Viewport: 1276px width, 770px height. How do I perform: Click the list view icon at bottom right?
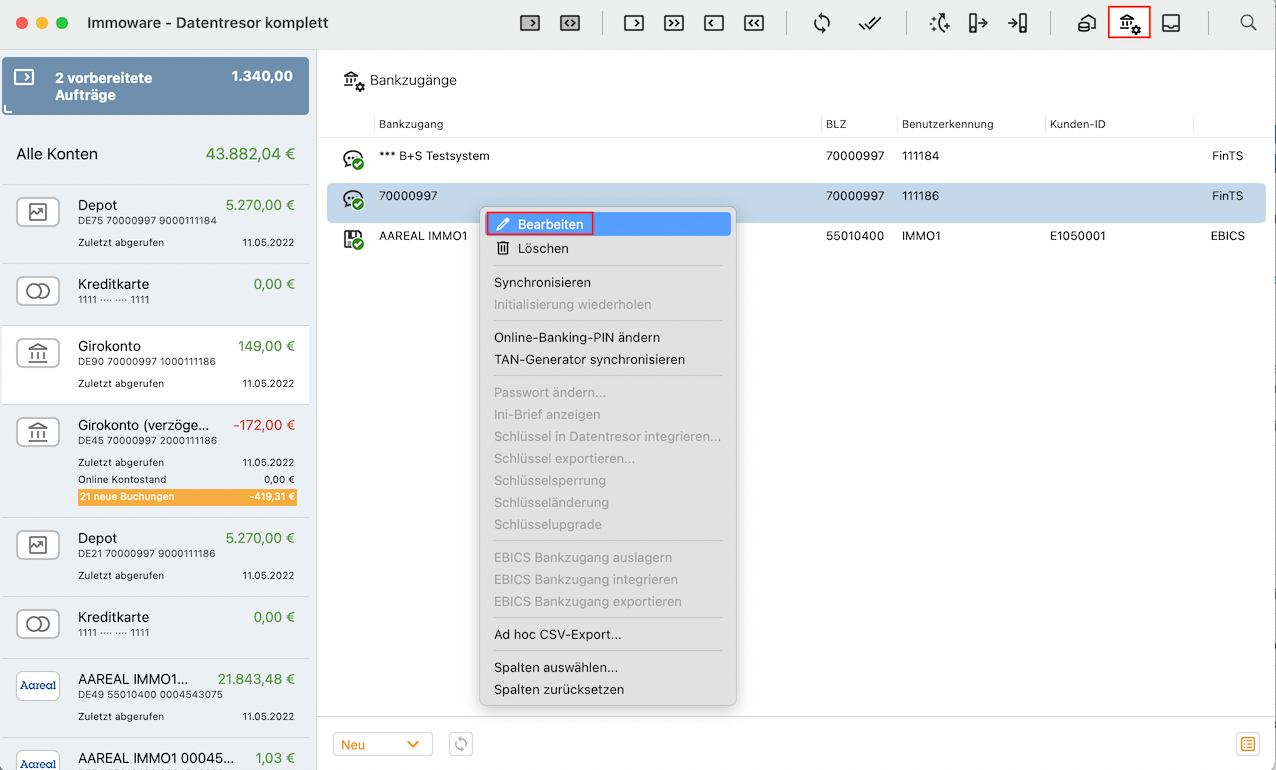(x=1247, y=744)
